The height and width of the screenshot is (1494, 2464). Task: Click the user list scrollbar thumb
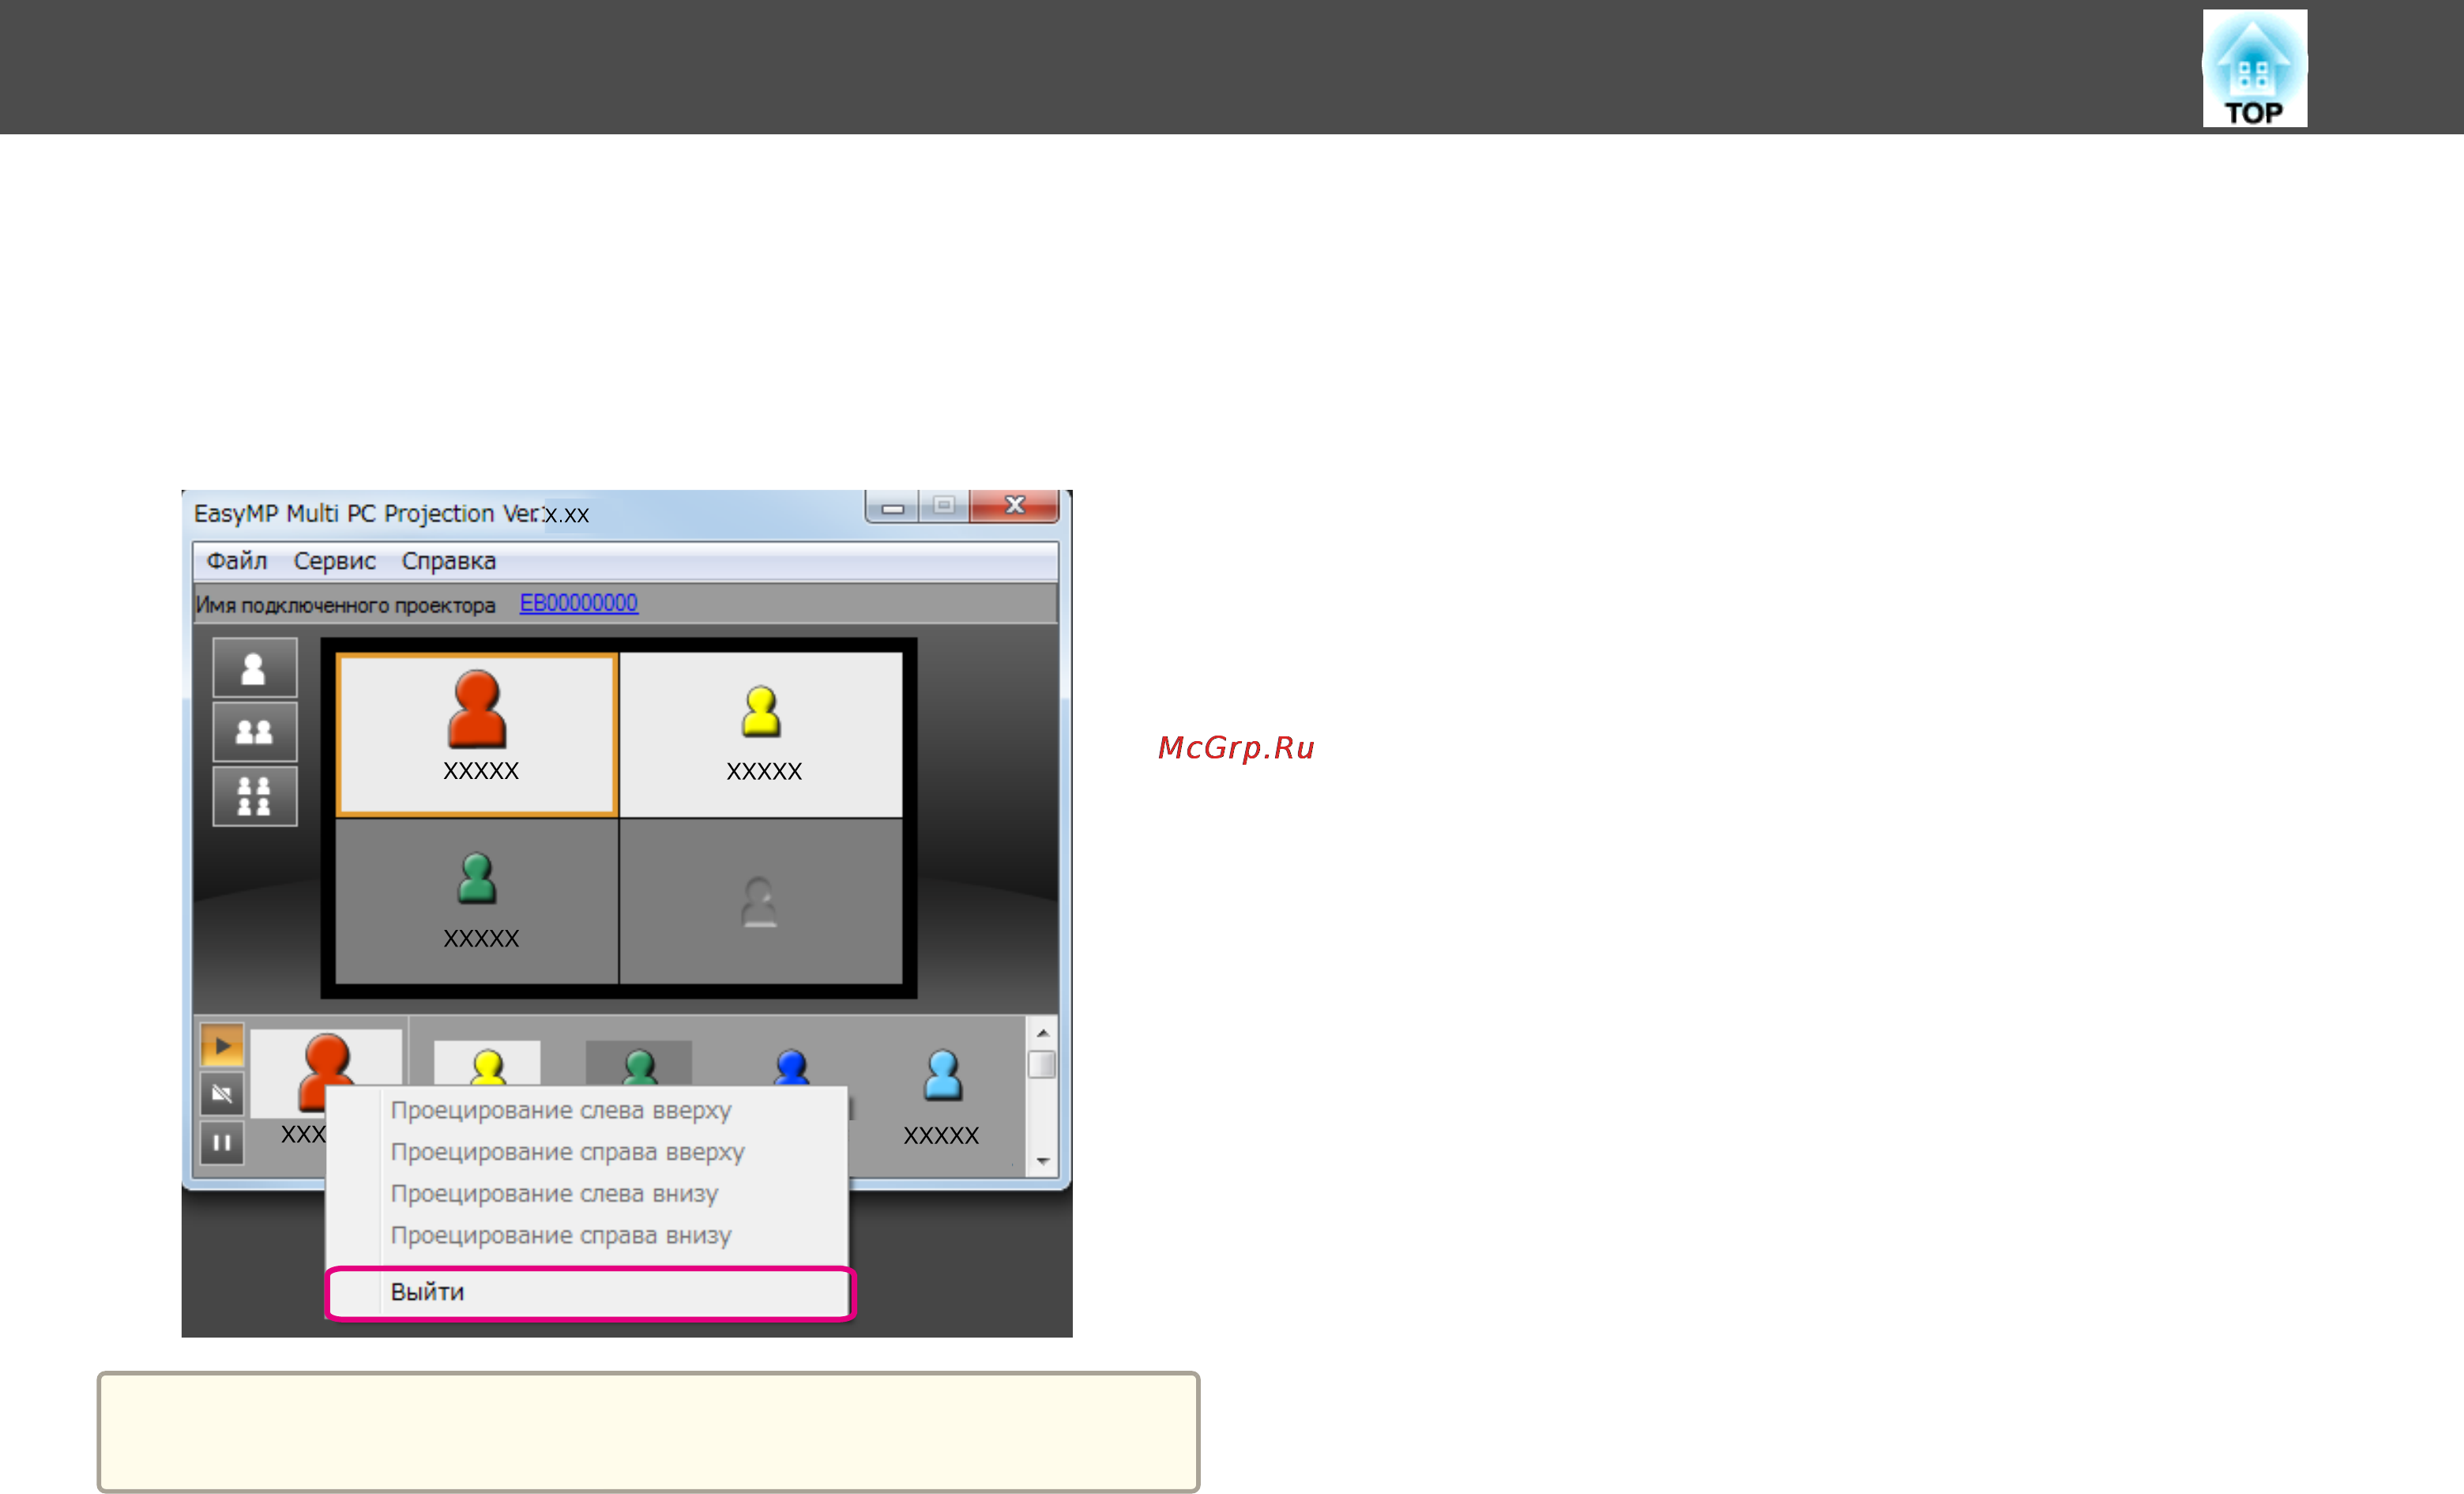point(1042,1064)
